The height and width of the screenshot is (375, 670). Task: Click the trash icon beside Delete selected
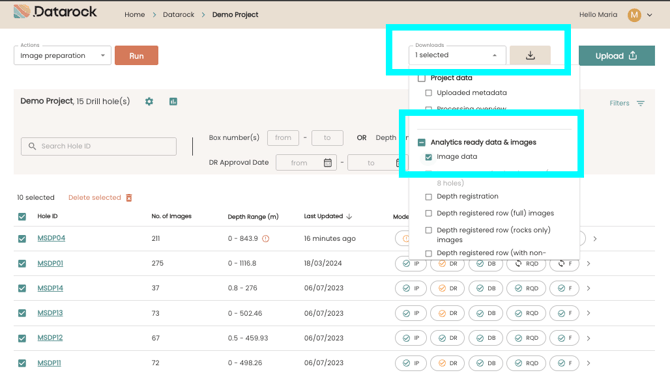[129, 197]
